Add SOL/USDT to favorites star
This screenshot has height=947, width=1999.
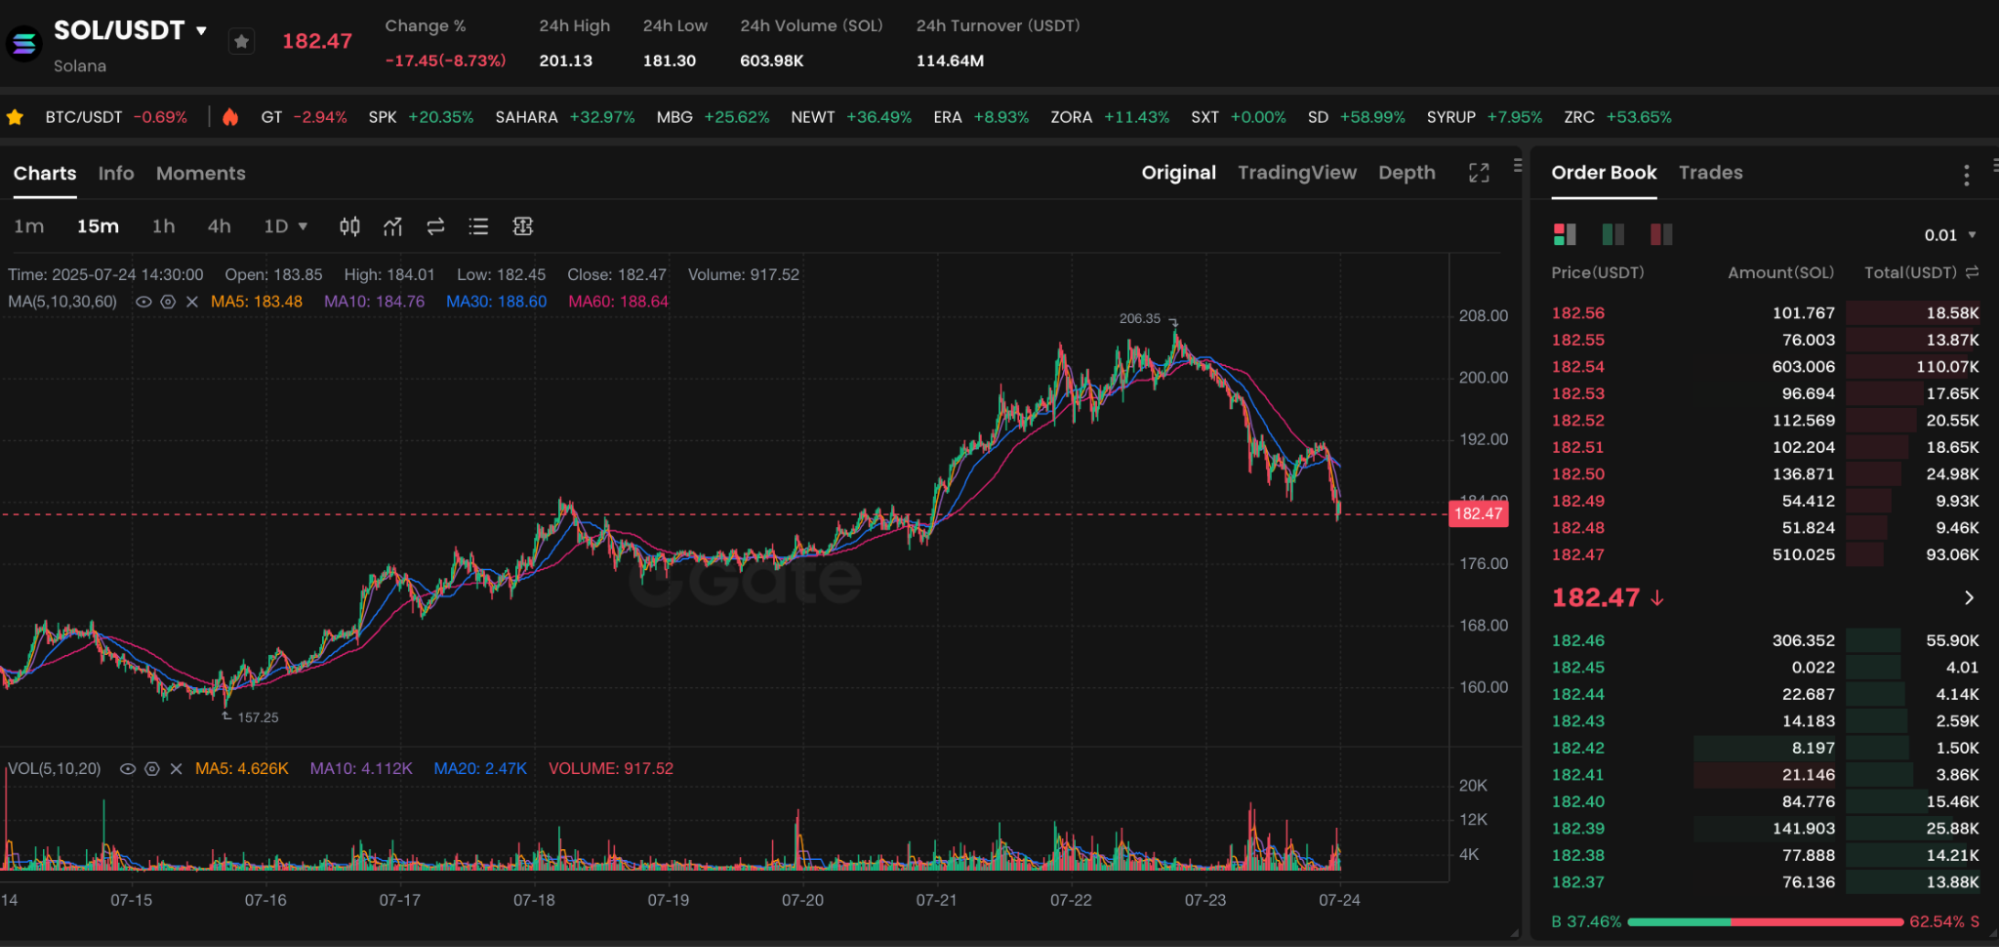pyautogui.click(x=241, y=41)
